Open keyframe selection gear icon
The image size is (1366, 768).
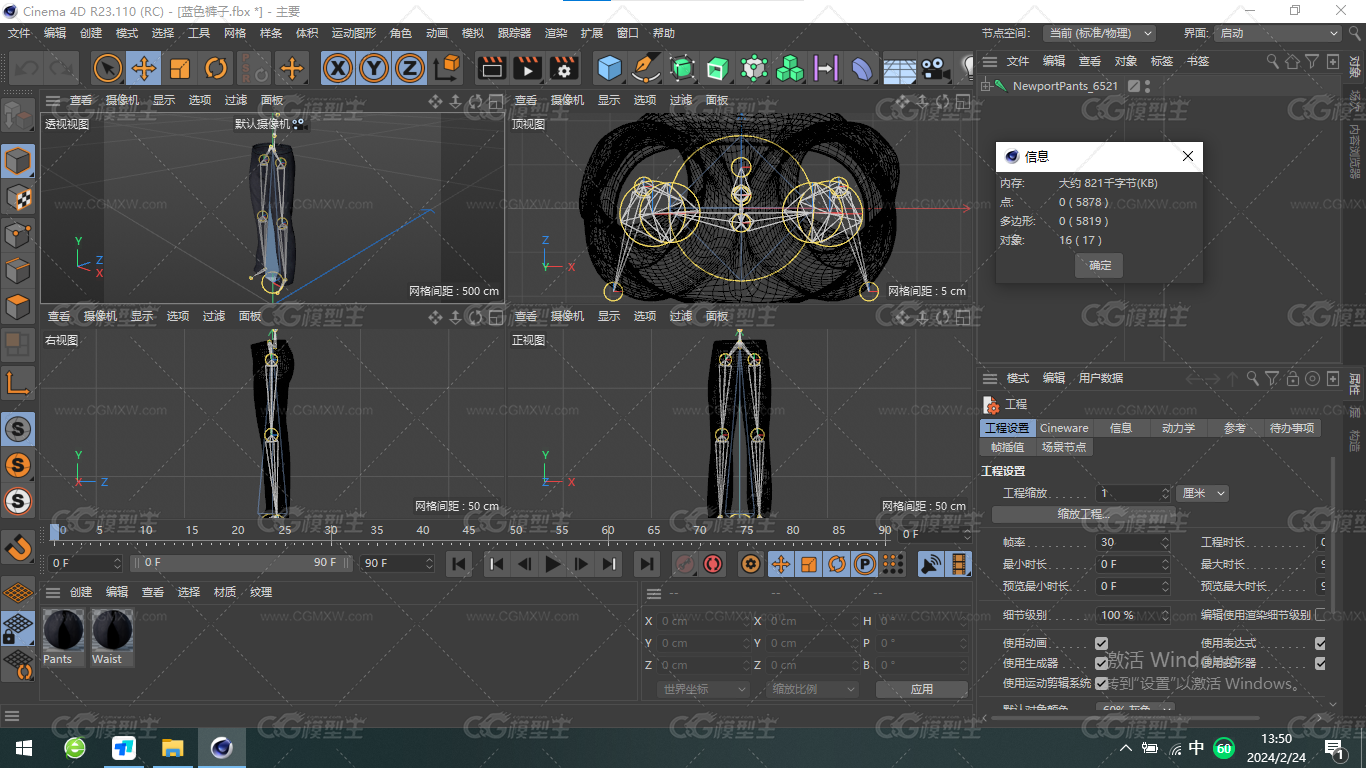click(751, 564)
